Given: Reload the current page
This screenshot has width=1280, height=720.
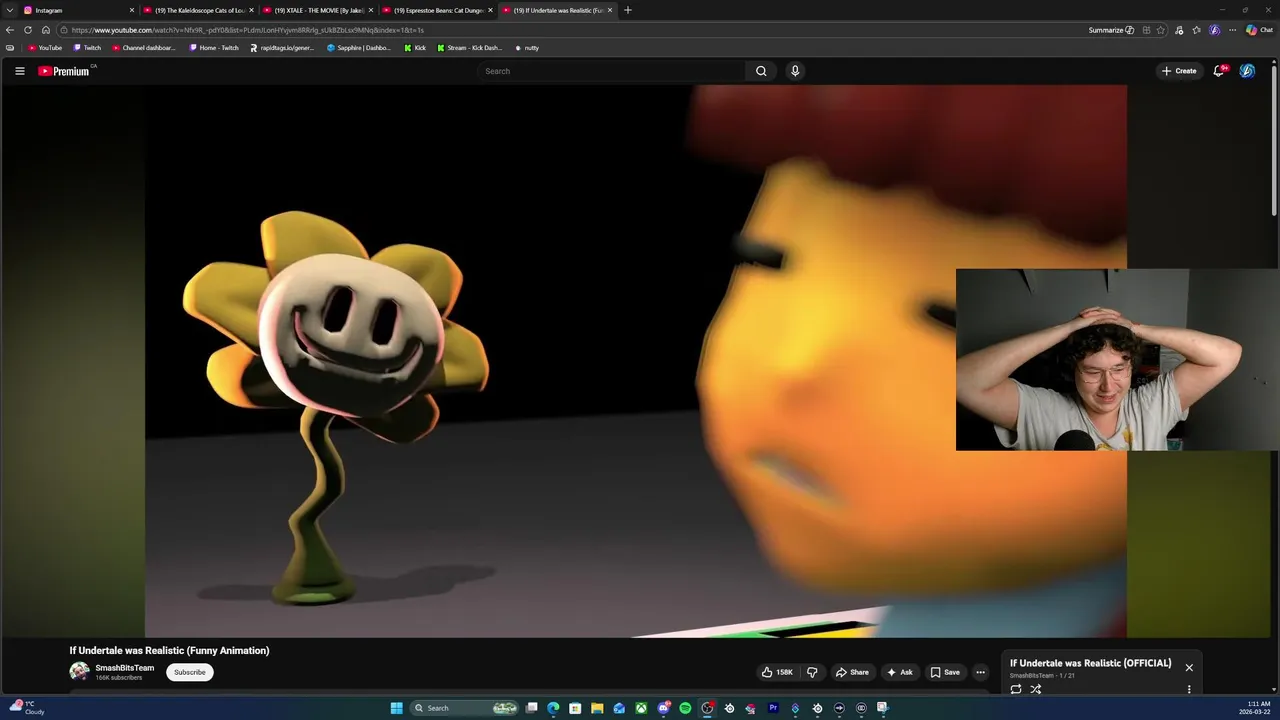Looking at the screenshot, I should pyautogui.click(x=28, y=30).
